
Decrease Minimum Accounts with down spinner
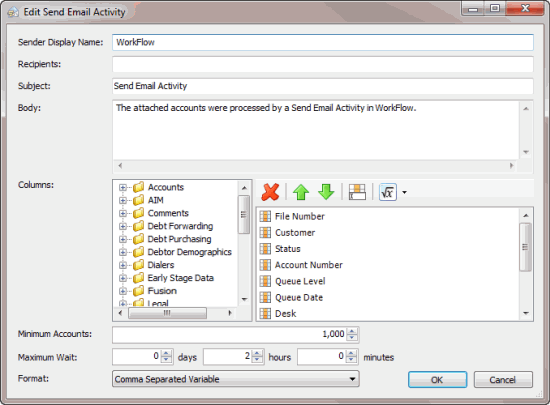(x=352, y=337)
